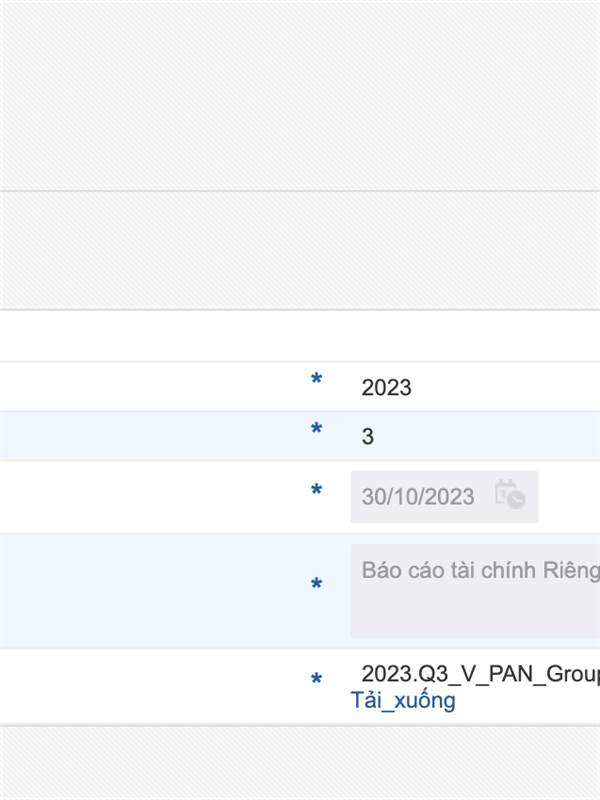Screen dimensions: 600x800
Task: Click the required asterisk beside 2023
Action: [x=316, y=379]
